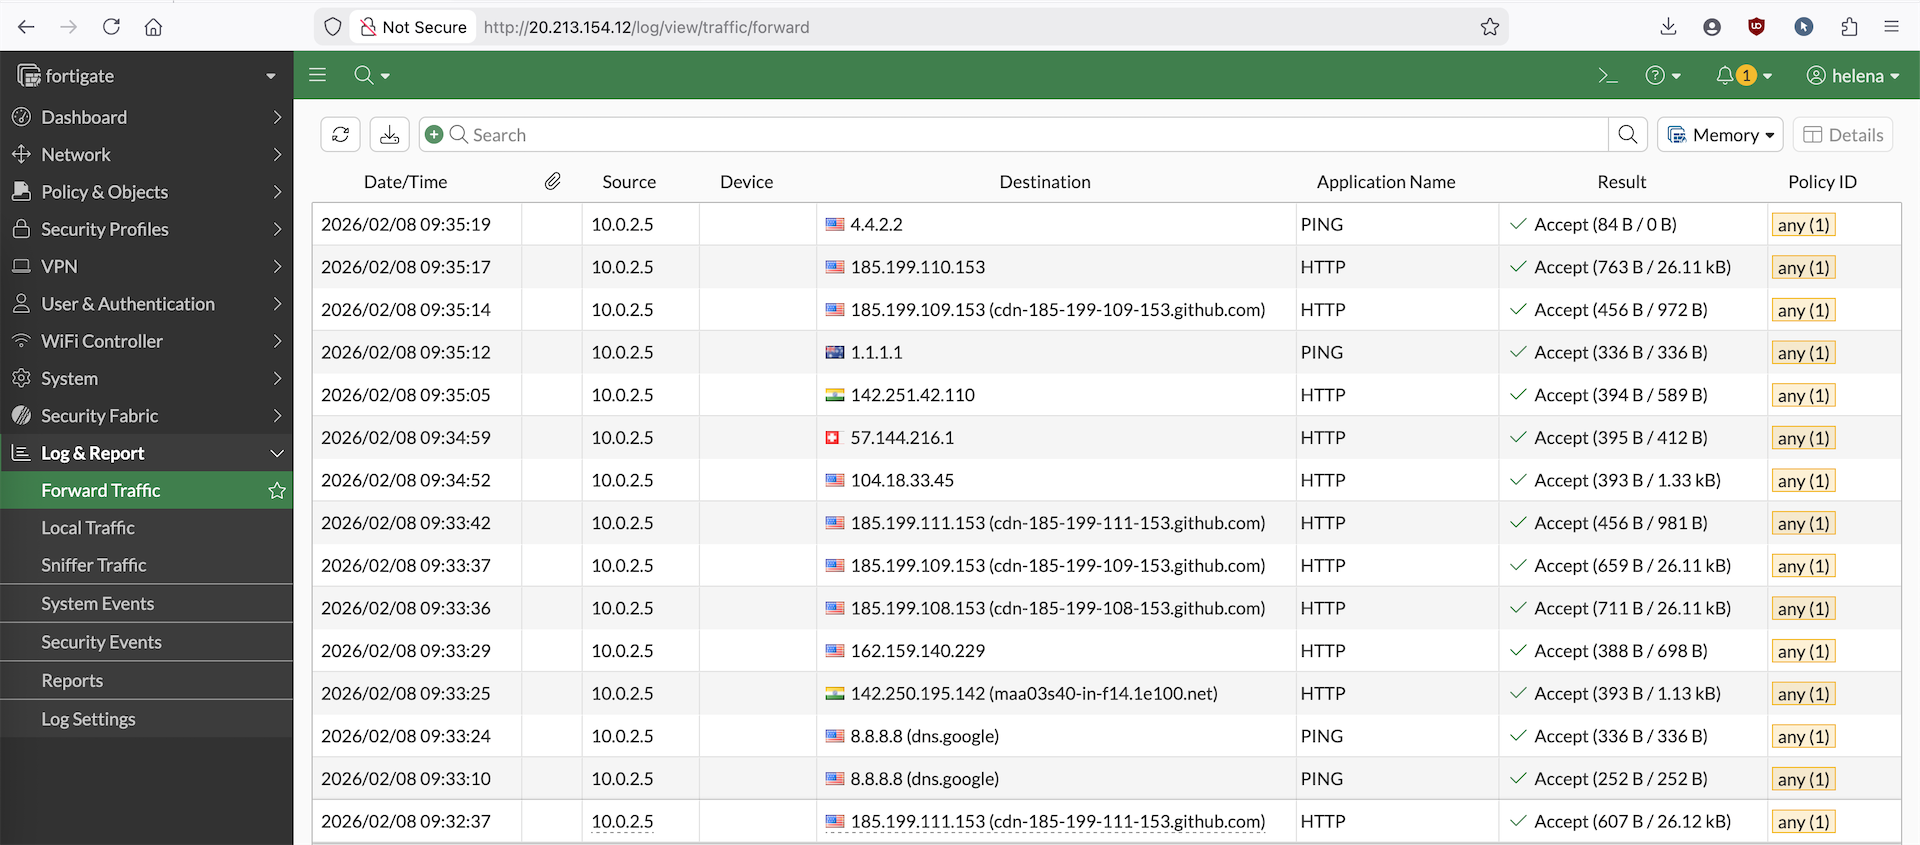Toggle the hamburger sidebar menu icon
Image resolution: width=1920 pixels, height=845 pixels.
click(318, 75)
